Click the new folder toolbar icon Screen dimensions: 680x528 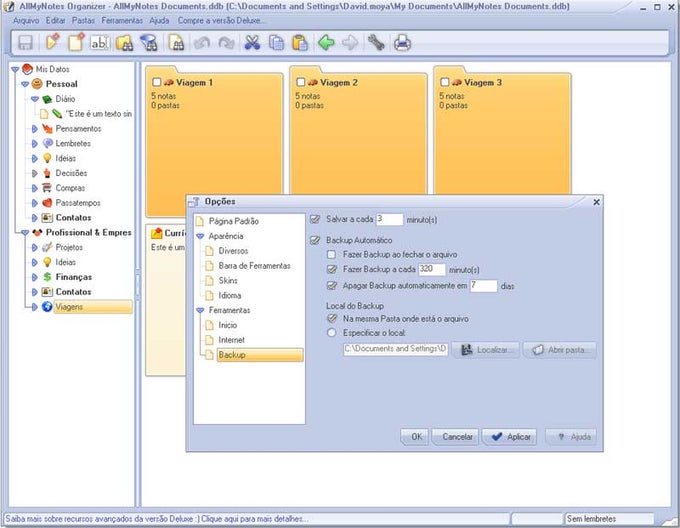coord(52,42)
